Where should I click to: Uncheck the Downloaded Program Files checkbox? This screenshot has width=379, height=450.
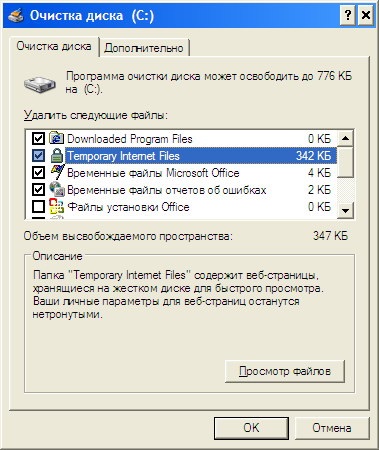[38, 139]
